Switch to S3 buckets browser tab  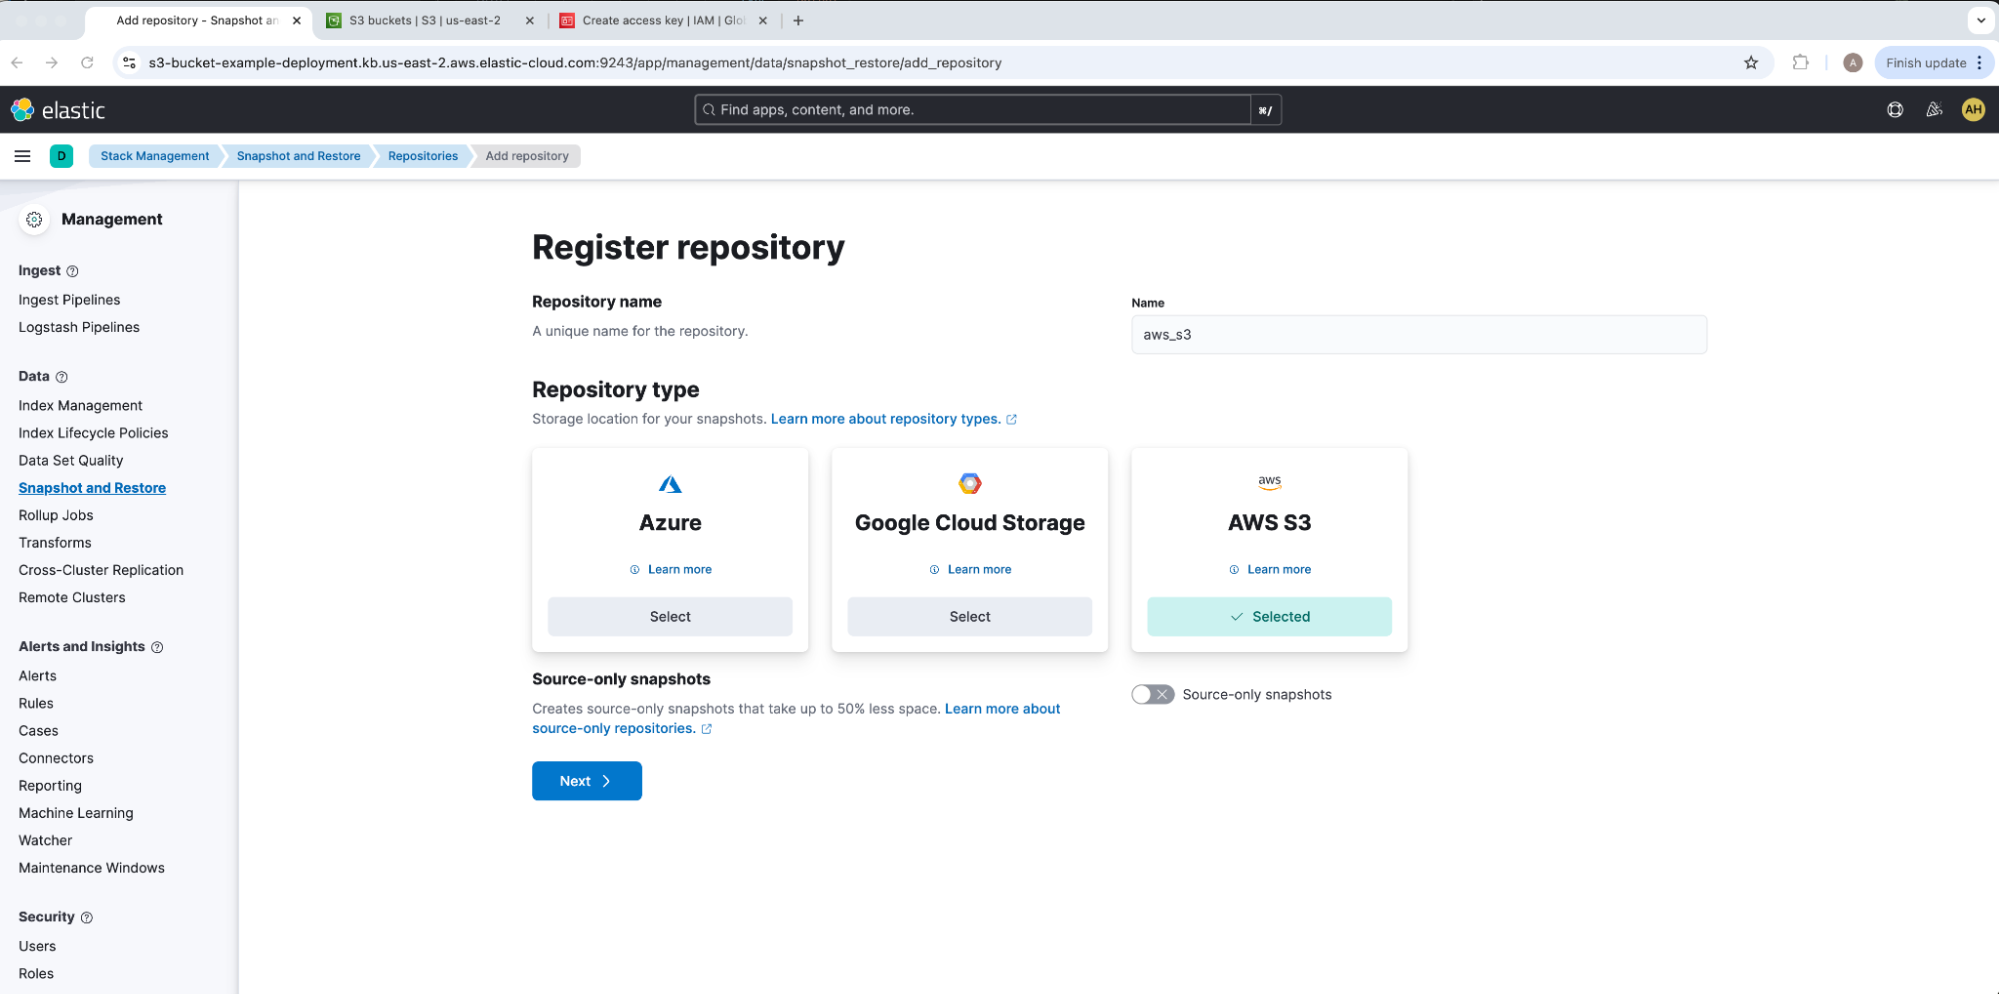pyautogui.click(x=425, y=20)
